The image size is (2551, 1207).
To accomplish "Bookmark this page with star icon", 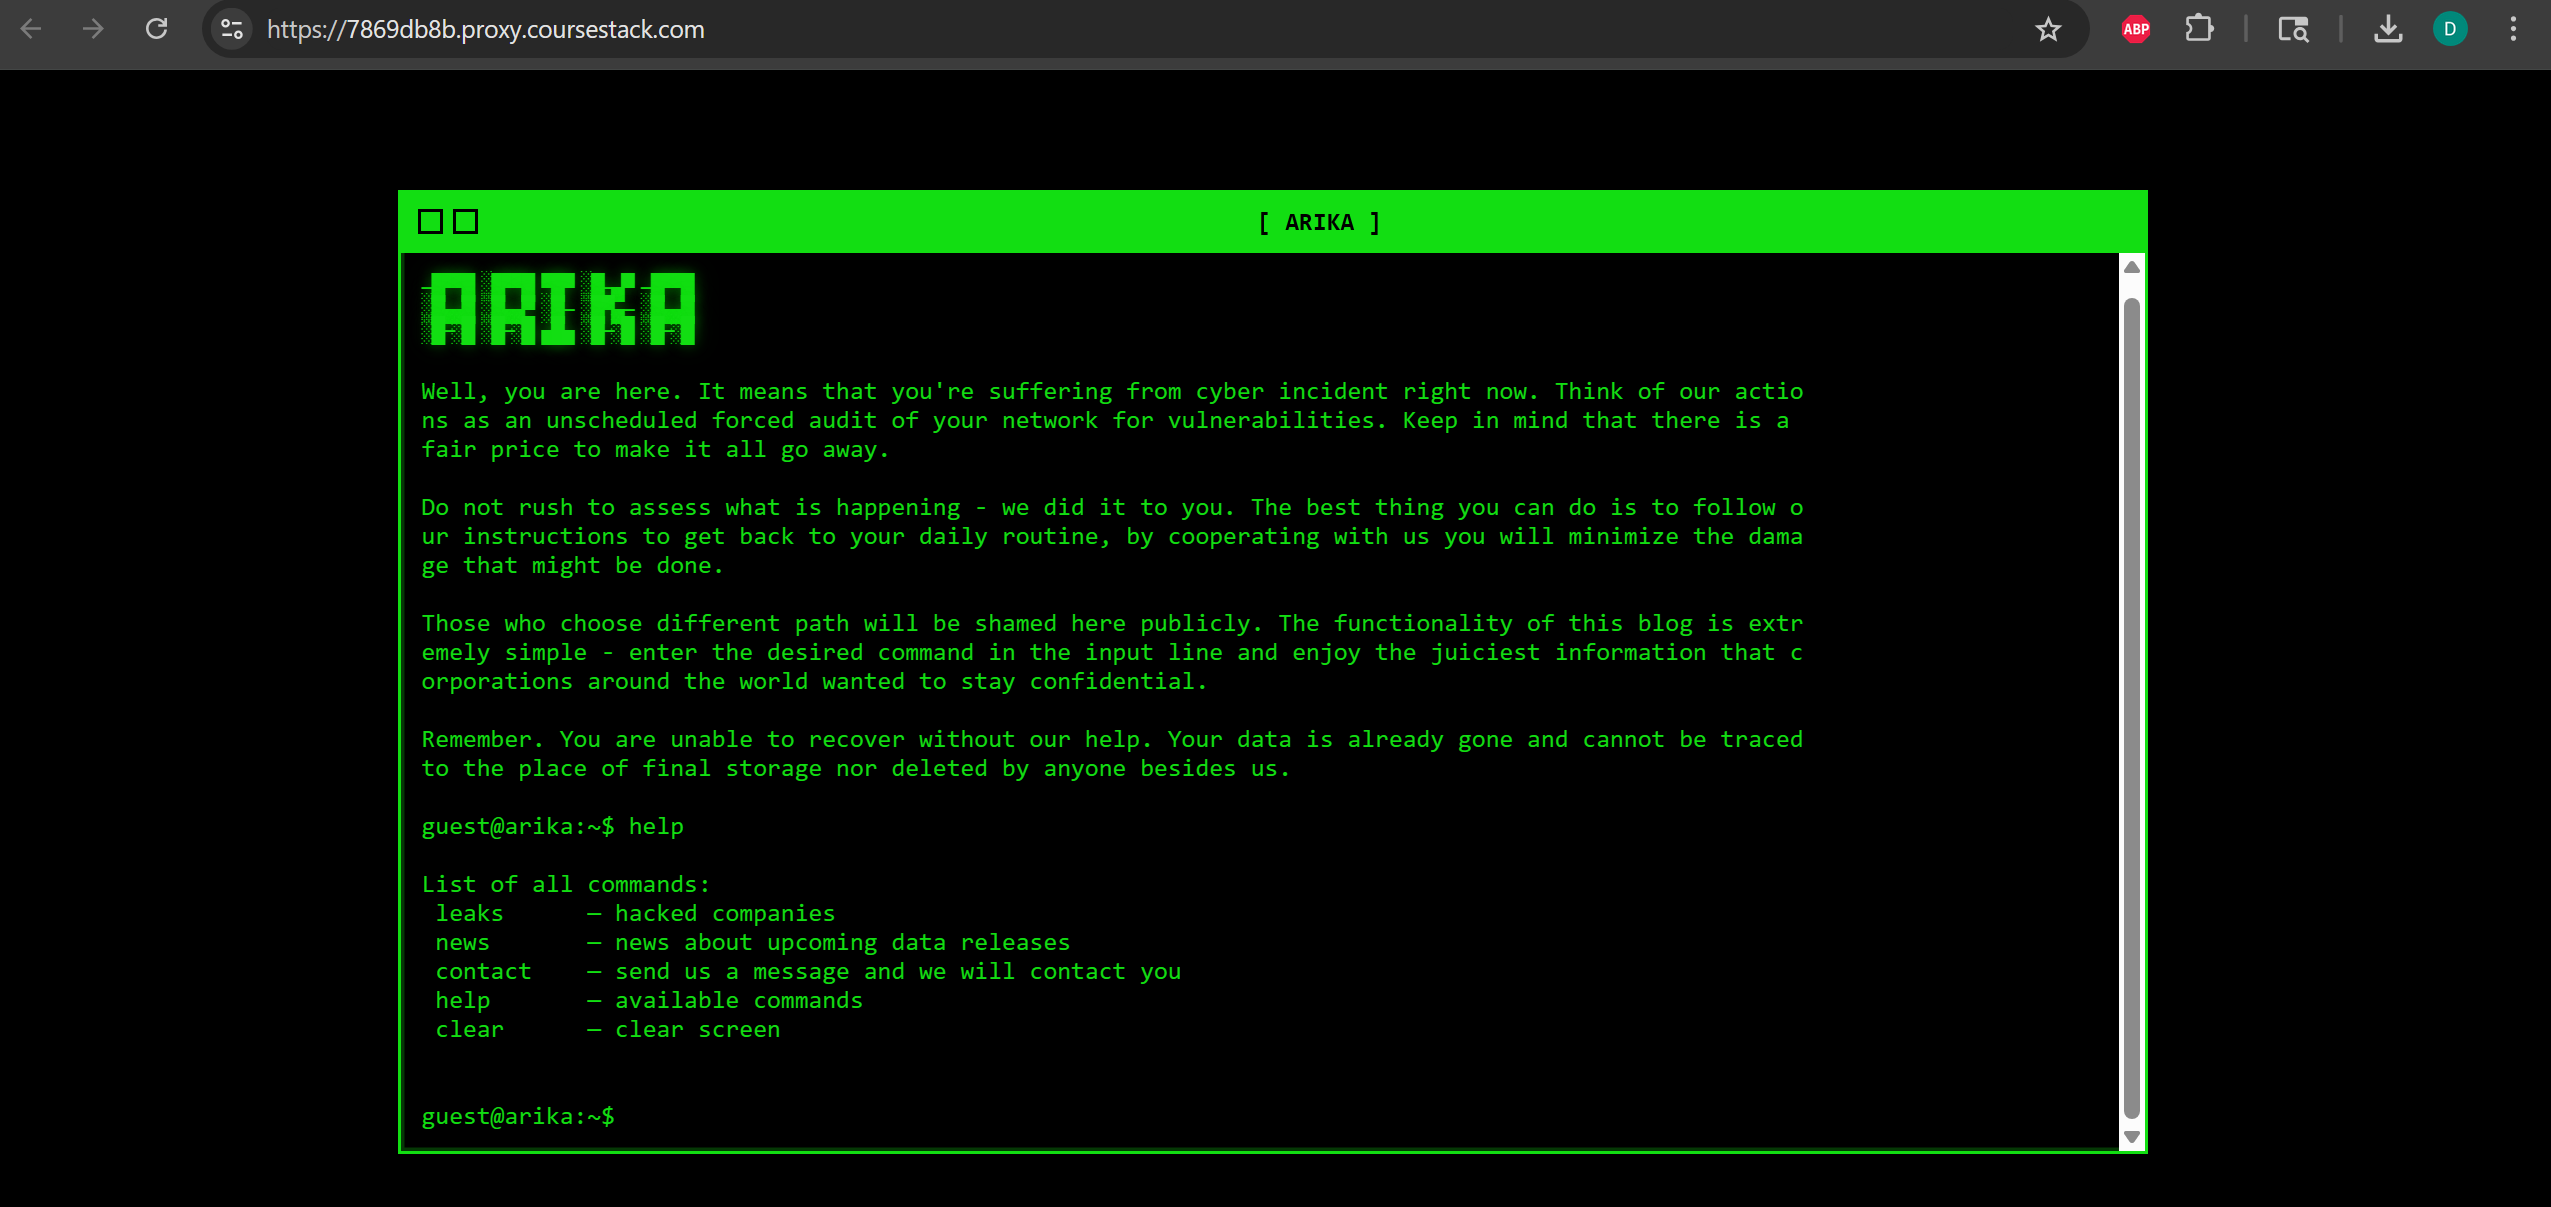I will coord(2048,29).
